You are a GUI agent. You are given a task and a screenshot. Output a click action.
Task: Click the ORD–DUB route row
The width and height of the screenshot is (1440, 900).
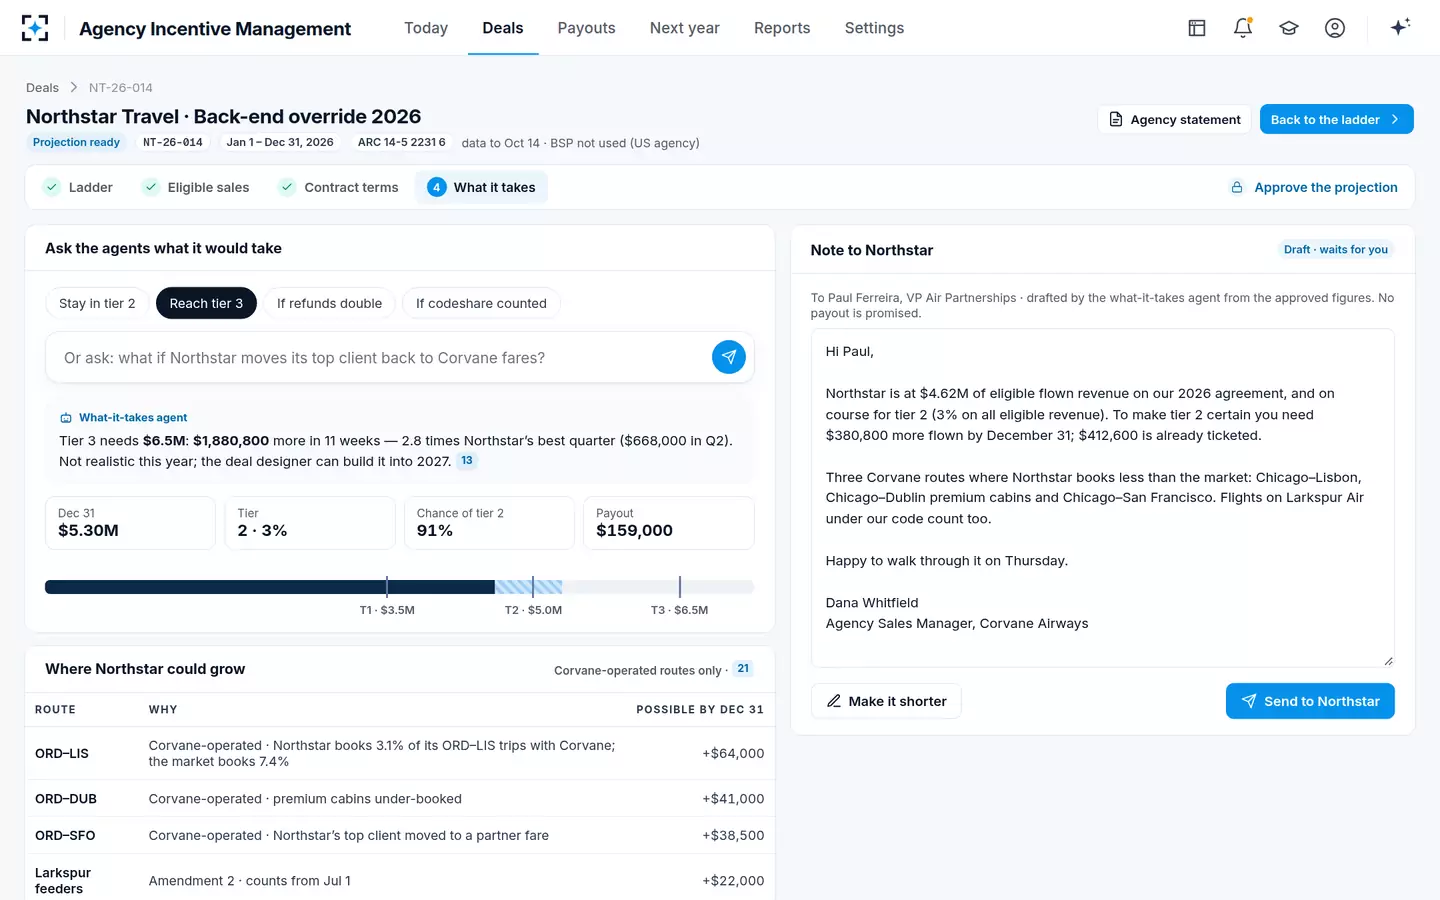400,798
